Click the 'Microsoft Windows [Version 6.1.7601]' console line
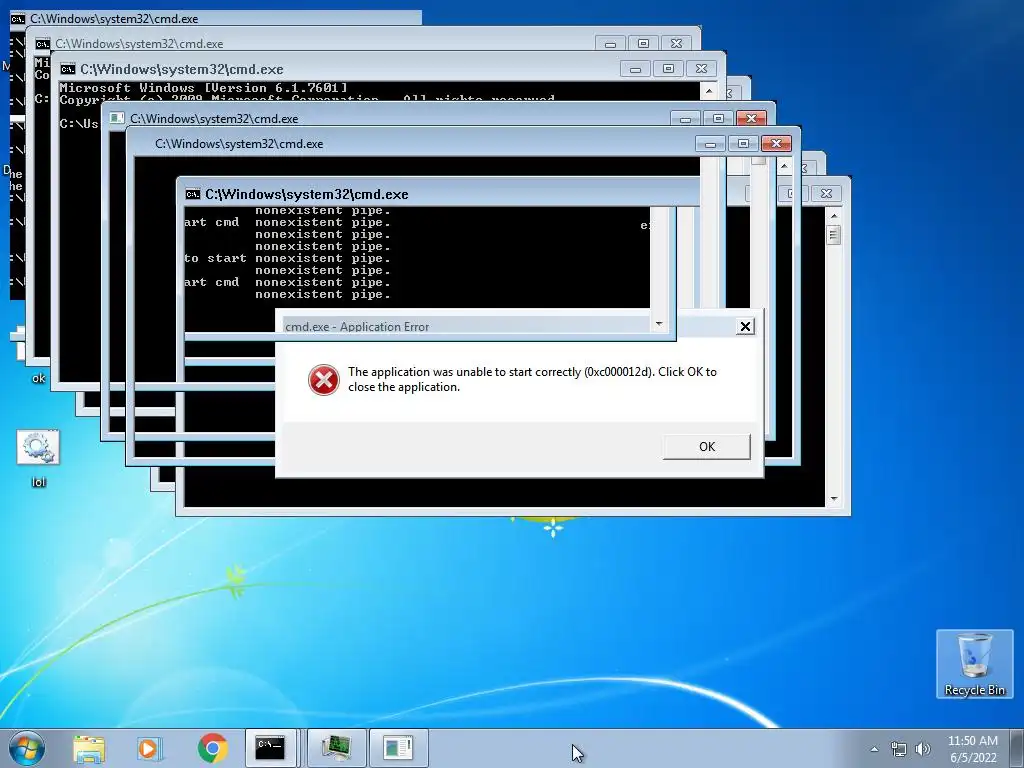This screenshot has height=768, width=1024. pos(203,88)
